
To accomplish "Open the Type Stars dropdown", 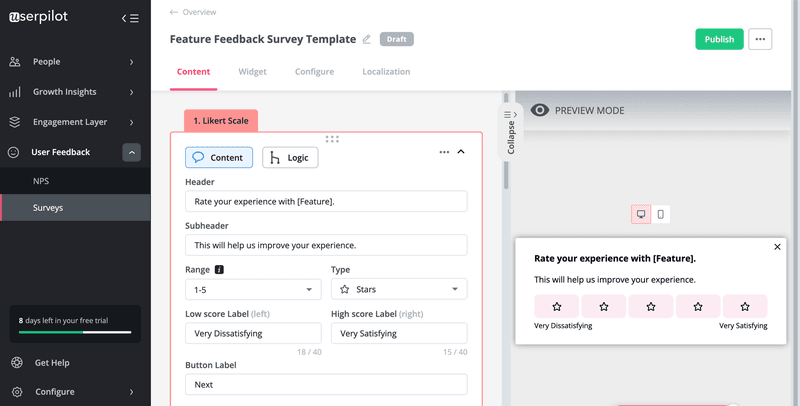I will pos(399,289).
